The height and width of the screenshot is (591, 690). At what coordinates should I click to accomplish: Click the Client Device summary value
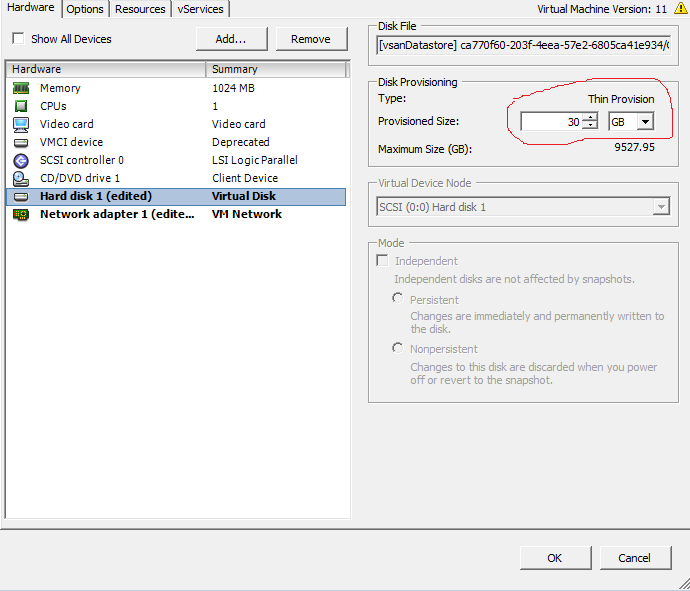245,179
